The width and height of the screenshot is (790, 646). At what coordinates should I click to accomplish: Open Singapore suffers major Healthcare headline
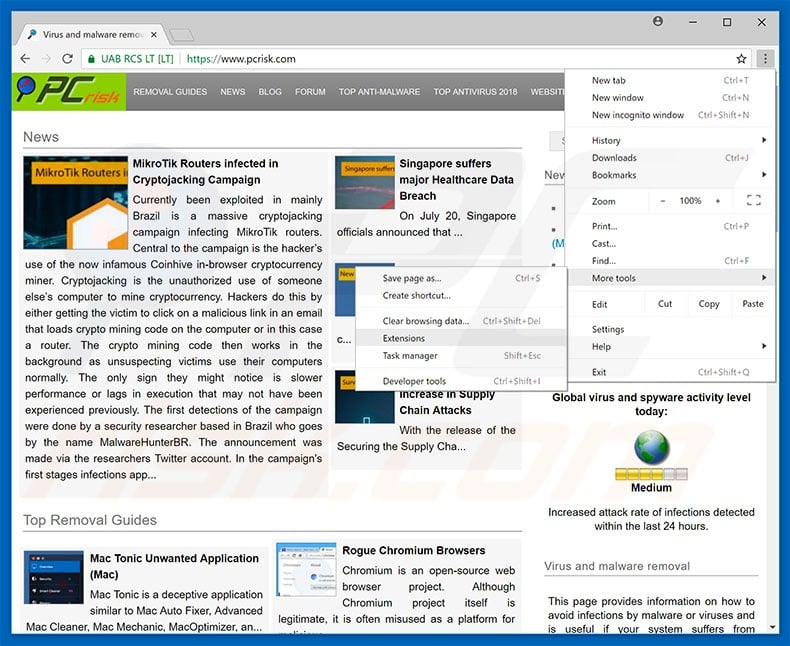pyautogui.click(x=456, y=179)
